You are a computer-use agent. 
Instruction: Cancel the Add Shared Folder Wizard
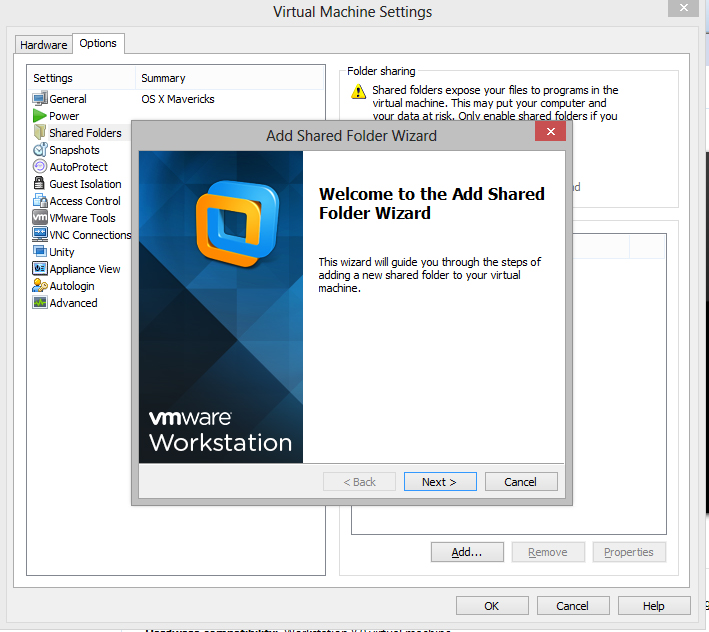coord(521,482)
